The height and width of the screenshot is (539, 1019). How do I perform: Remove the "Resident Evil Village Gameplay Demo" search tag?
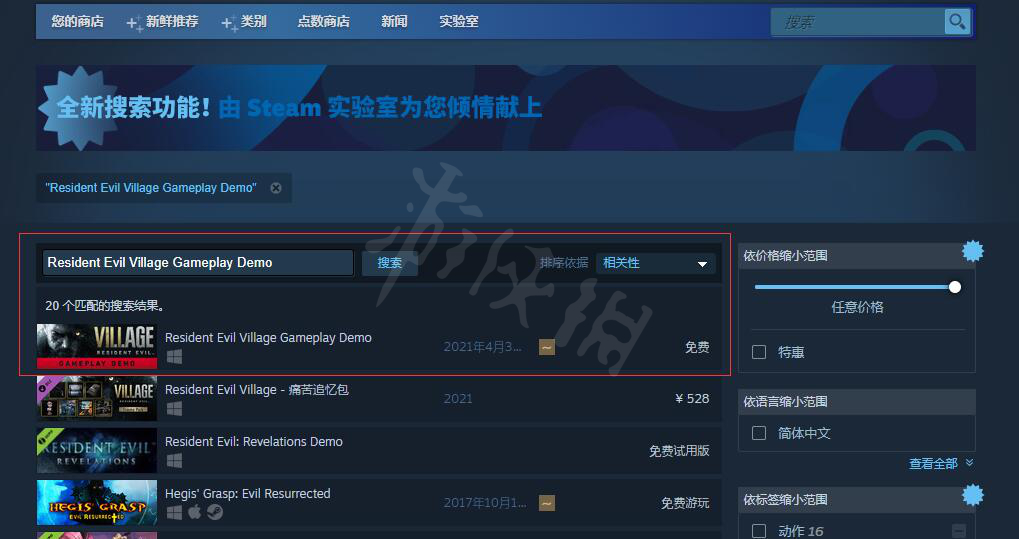(x=276, y=188)
